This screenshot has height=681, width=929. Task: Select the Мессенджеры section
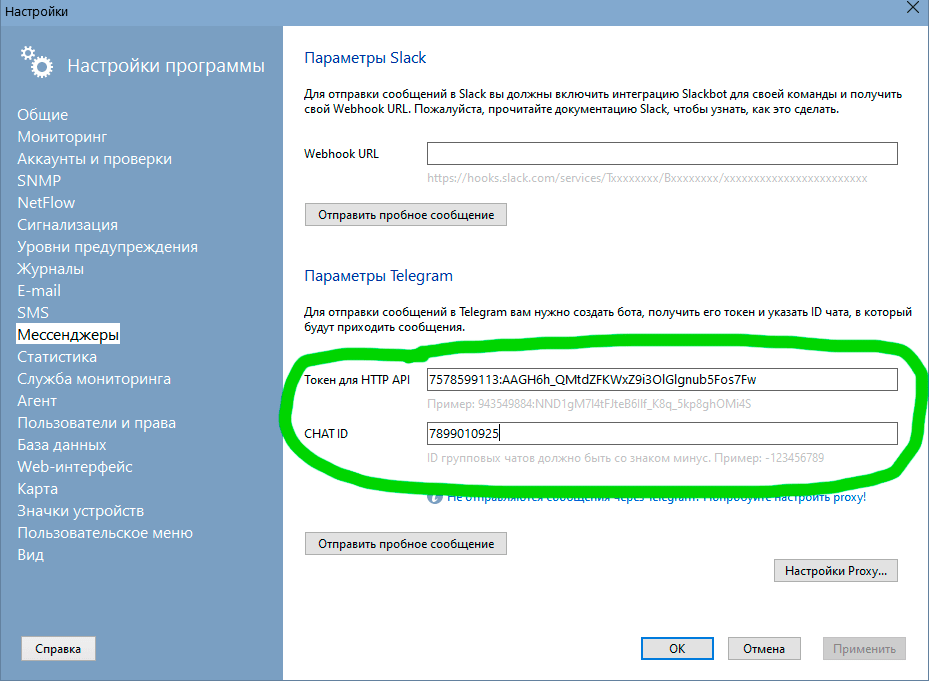tap(68, 334)
